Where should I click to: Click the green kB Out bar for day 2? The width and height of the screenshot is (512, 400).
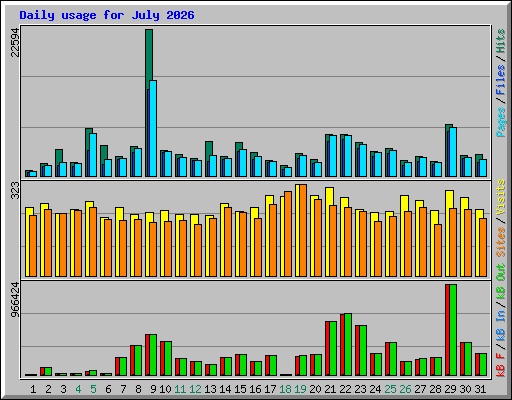tap(48, 371)
